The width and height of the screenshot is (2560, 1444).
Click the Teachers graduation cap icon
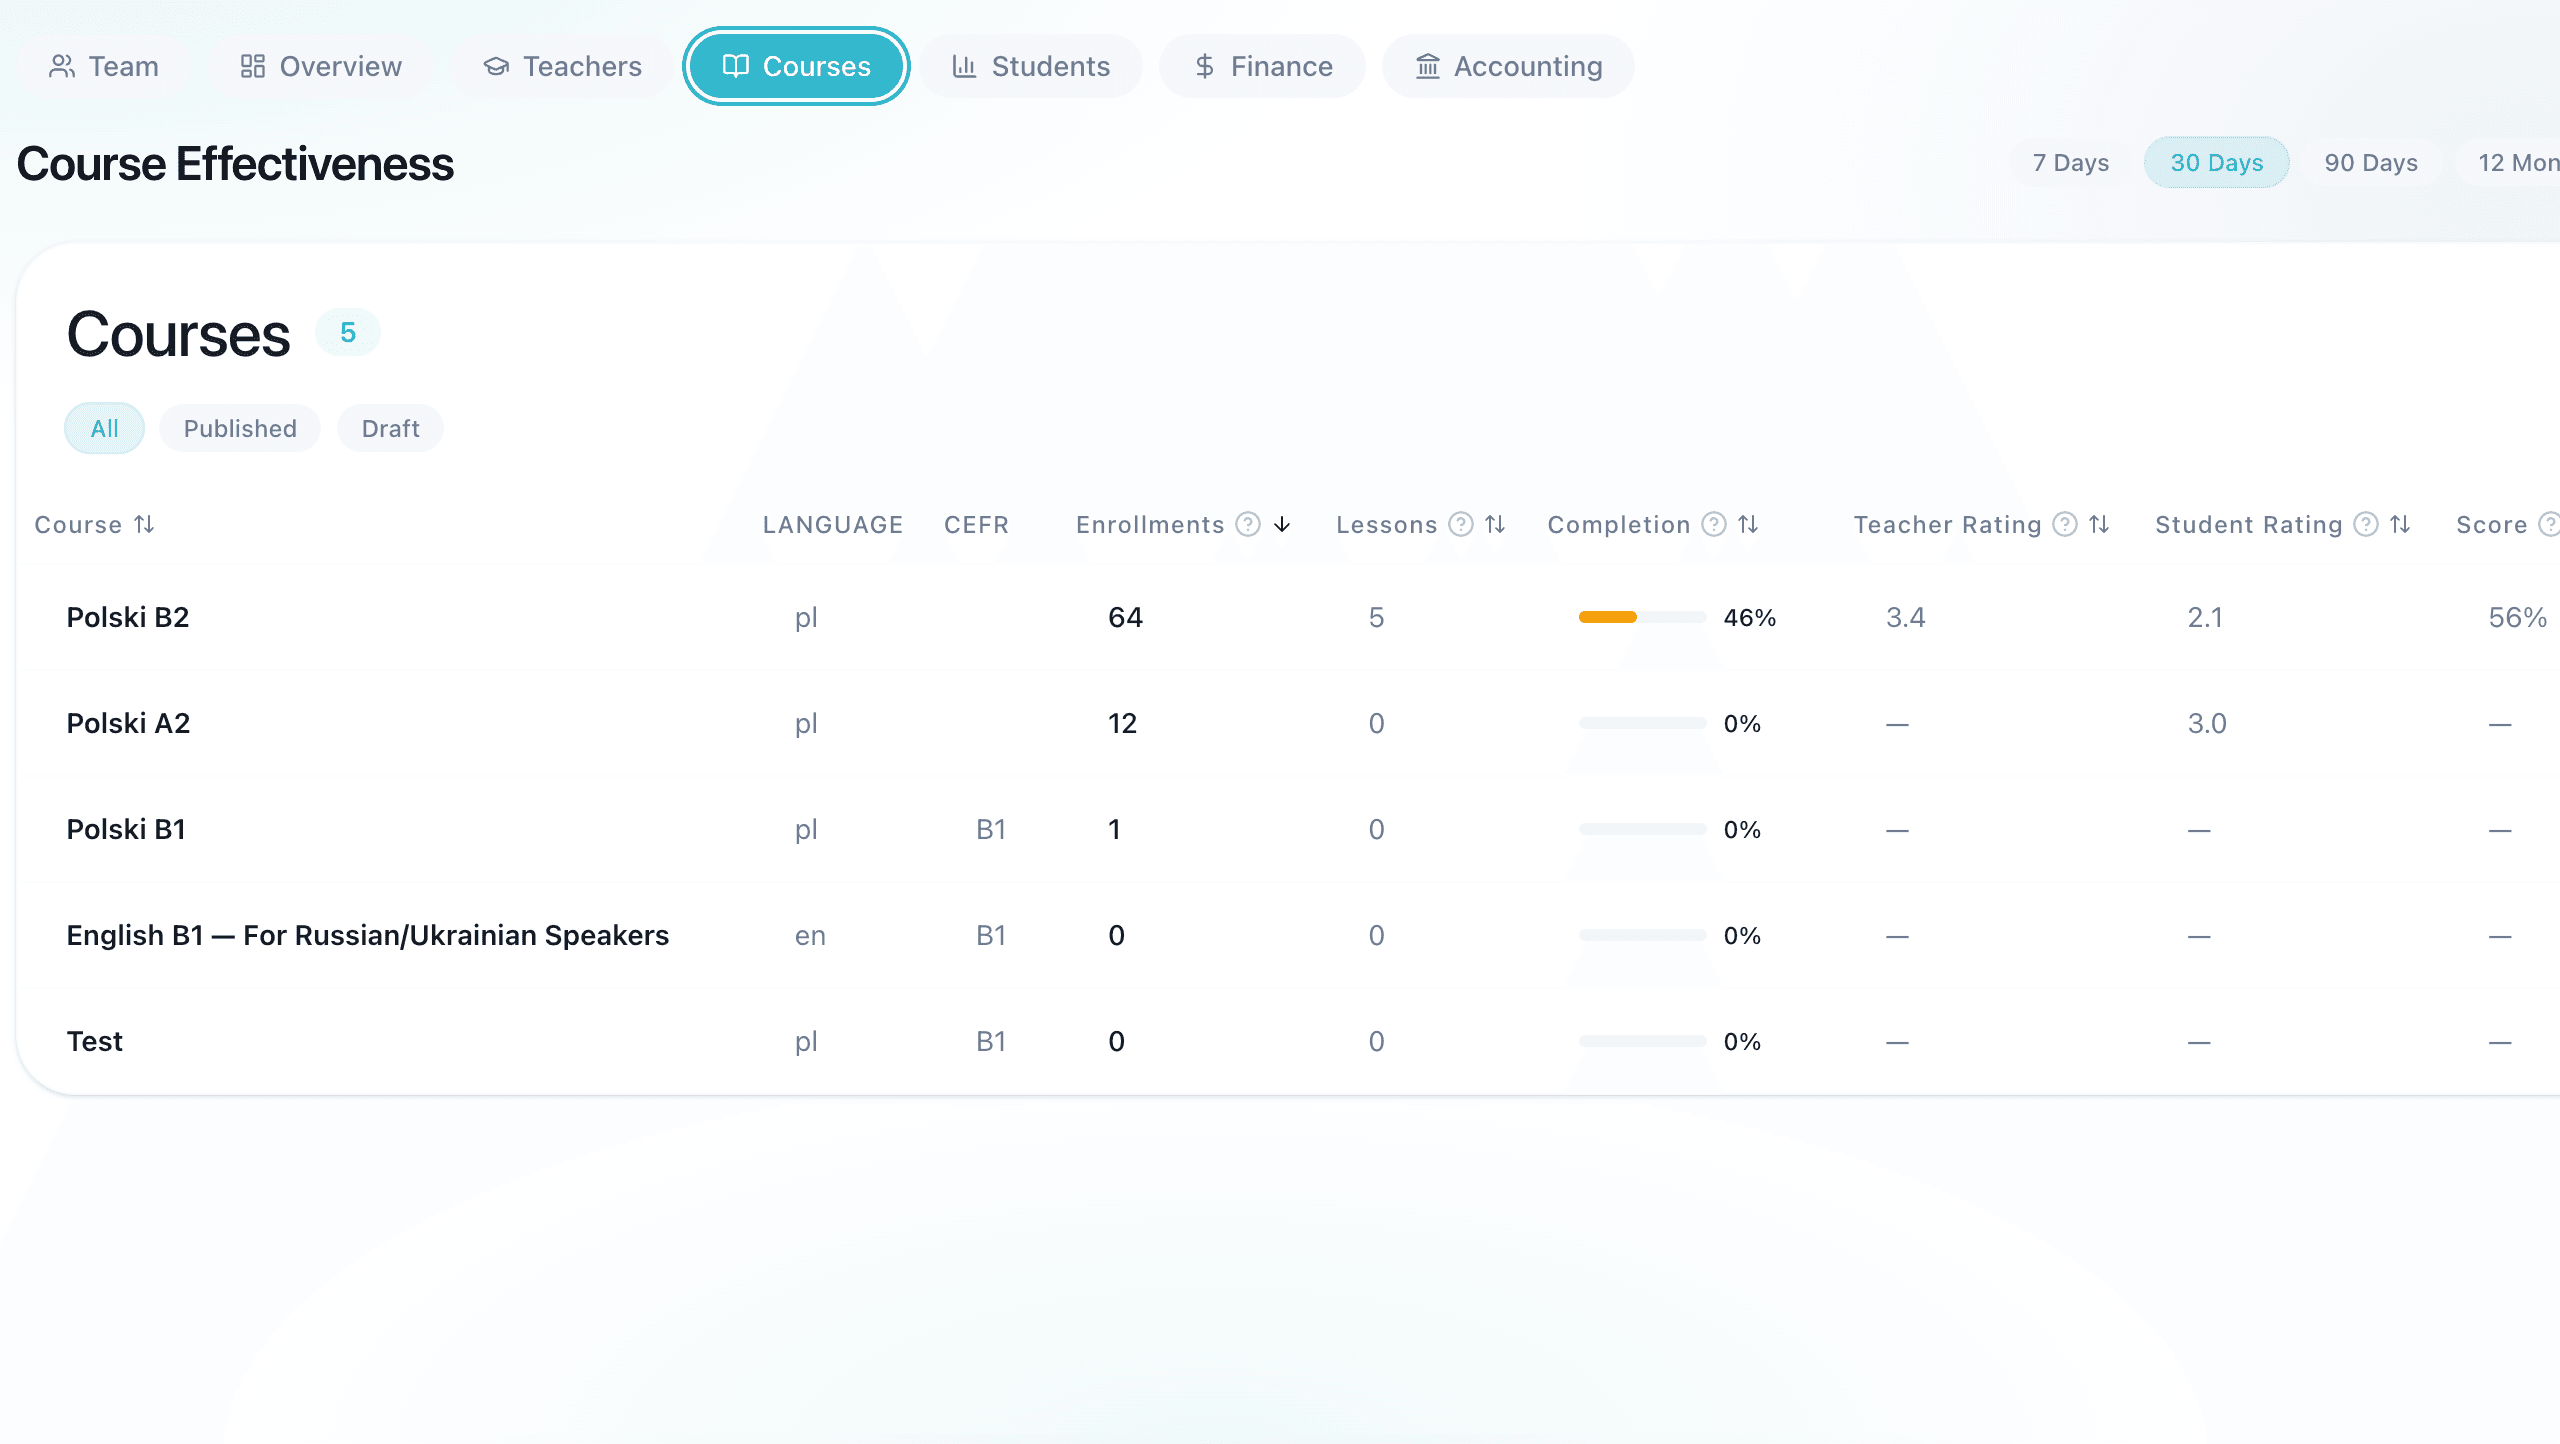(497, 66)
